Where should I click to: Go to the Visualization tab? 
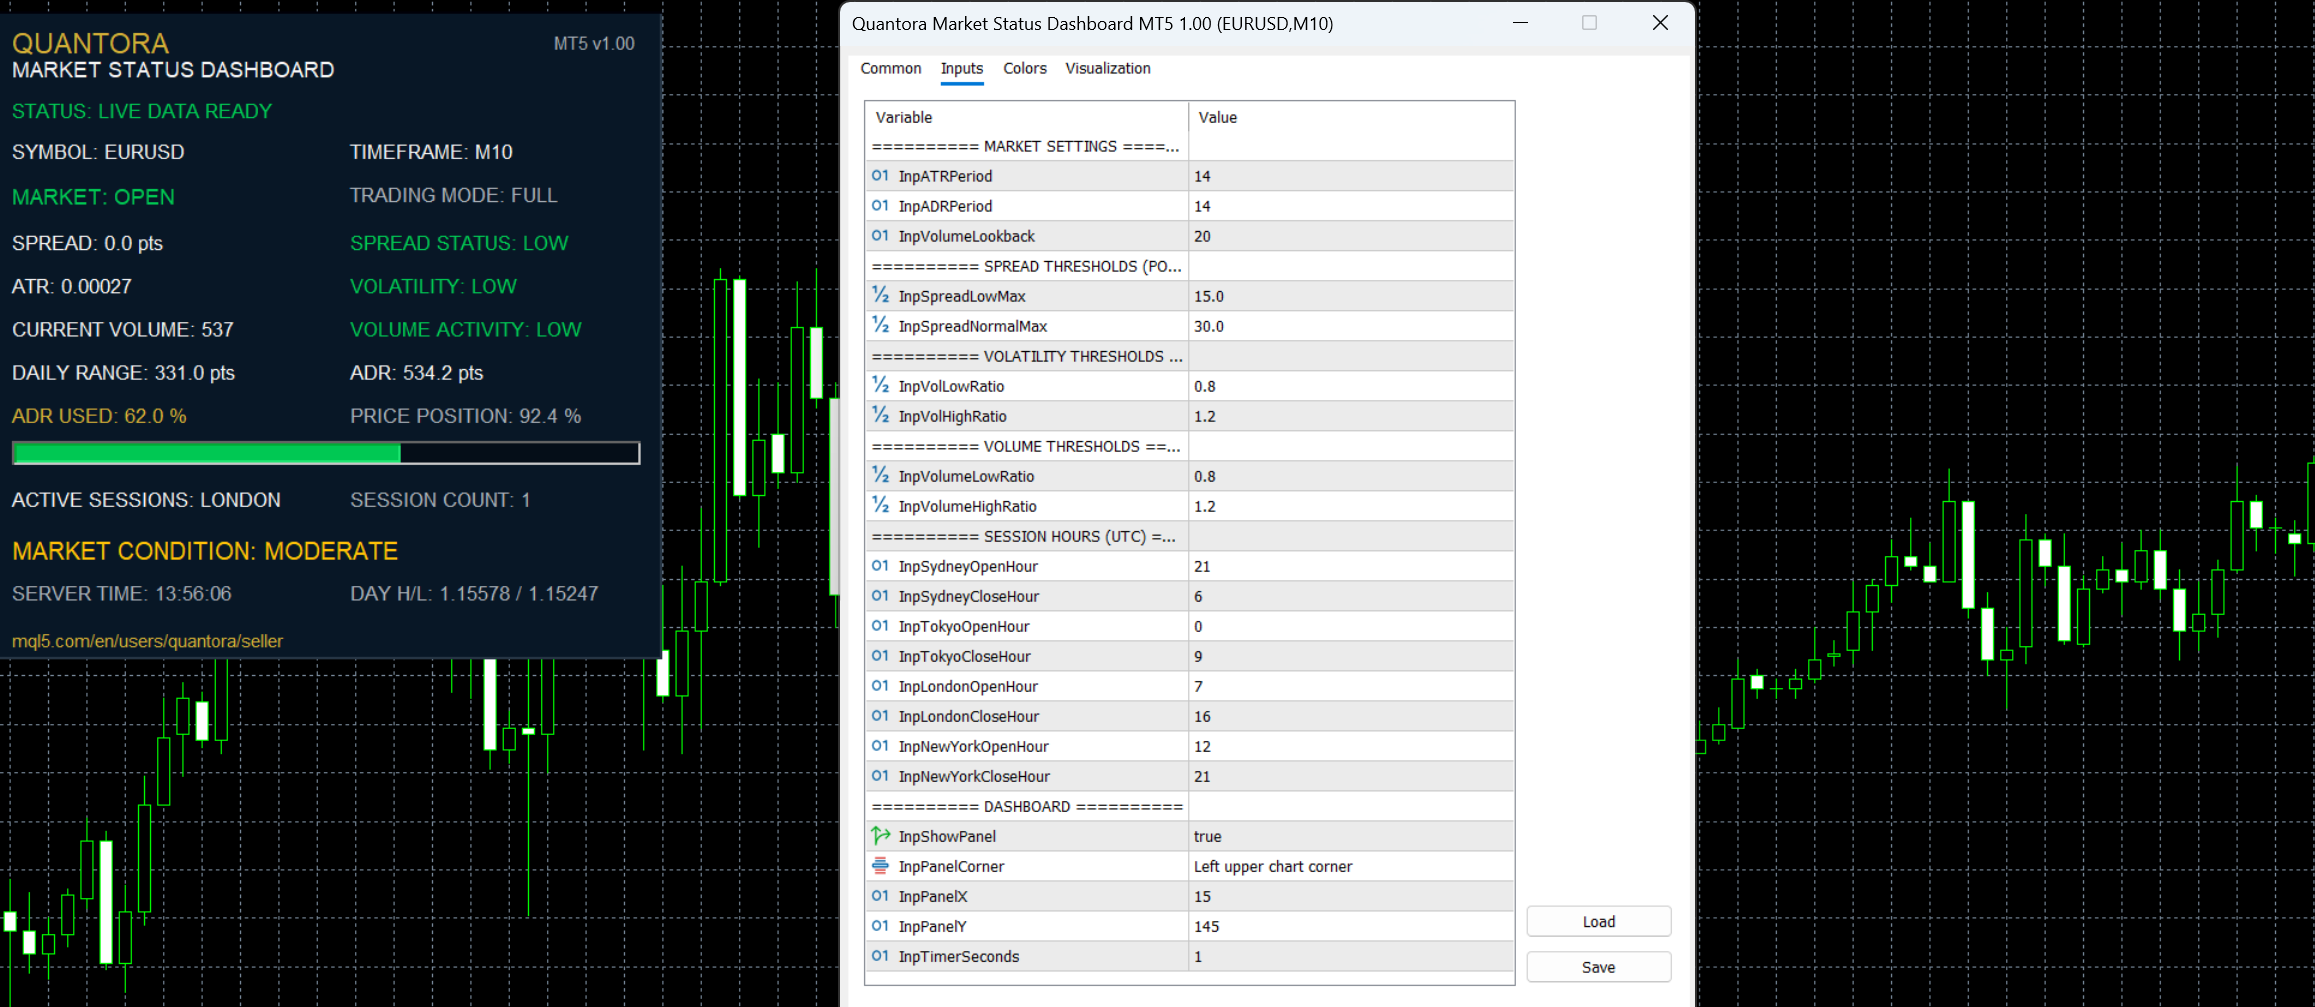pos(1108,68)
